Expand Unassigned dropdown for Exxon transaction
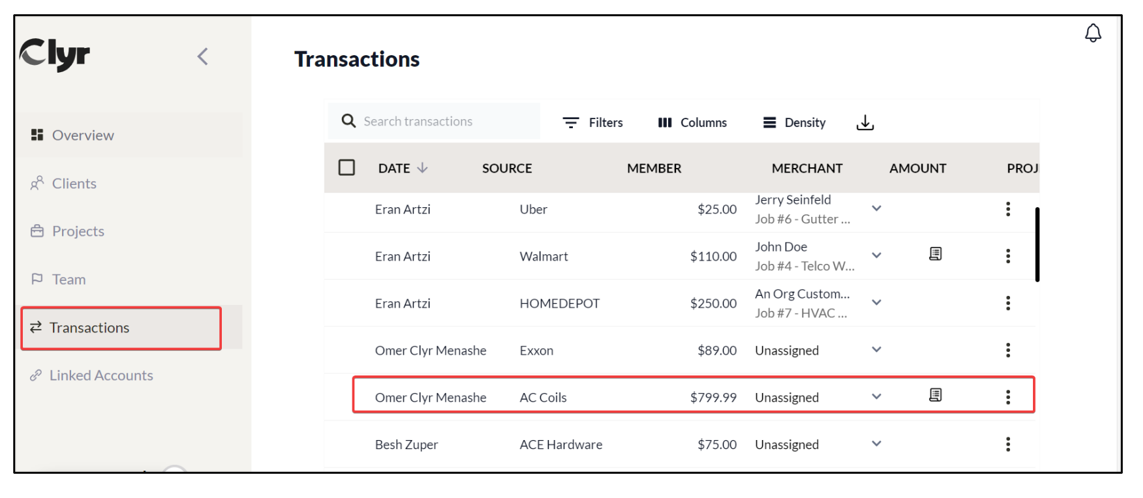The height and width of the screenshot is (498, 1143). (x=876, y=350)
